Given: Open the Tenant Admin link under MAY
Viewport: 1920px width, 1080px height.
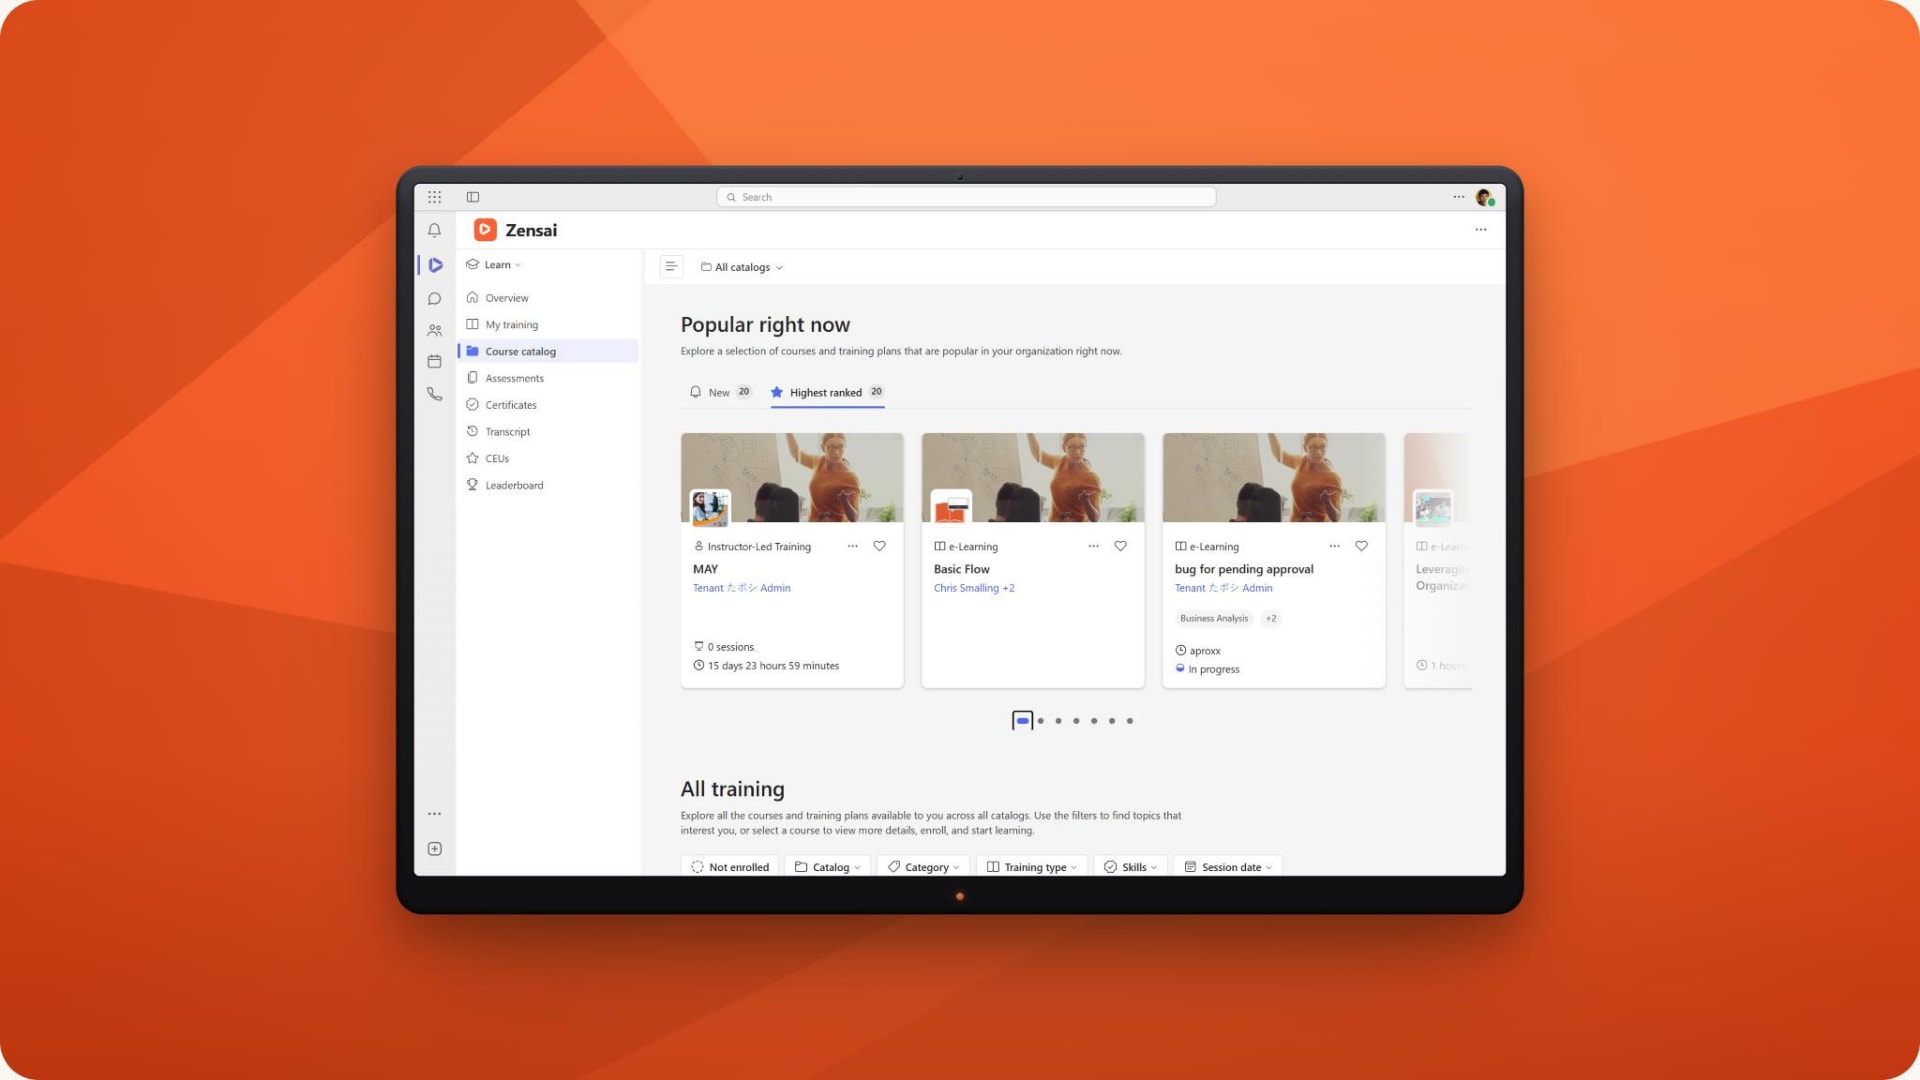Looking at the screenshot, I should point(742,588).
